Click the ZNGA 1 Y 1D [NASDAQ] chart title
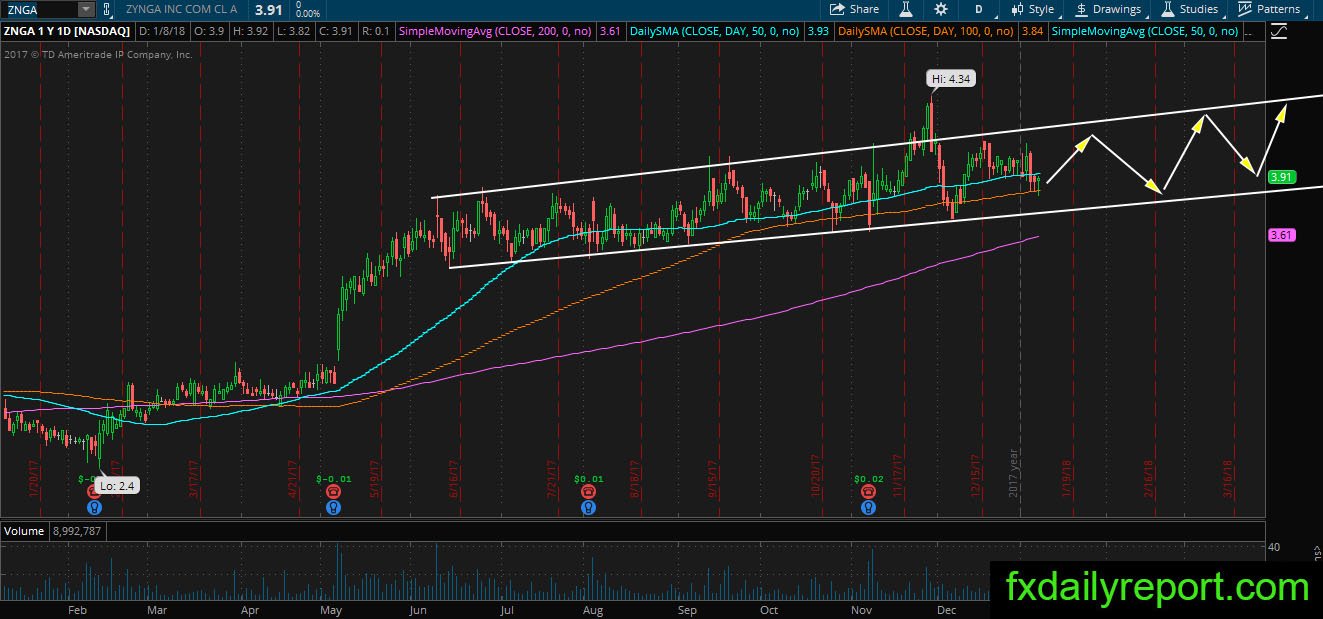The width and height of the screenshot is (1323, 619). (x=66, y=32)
